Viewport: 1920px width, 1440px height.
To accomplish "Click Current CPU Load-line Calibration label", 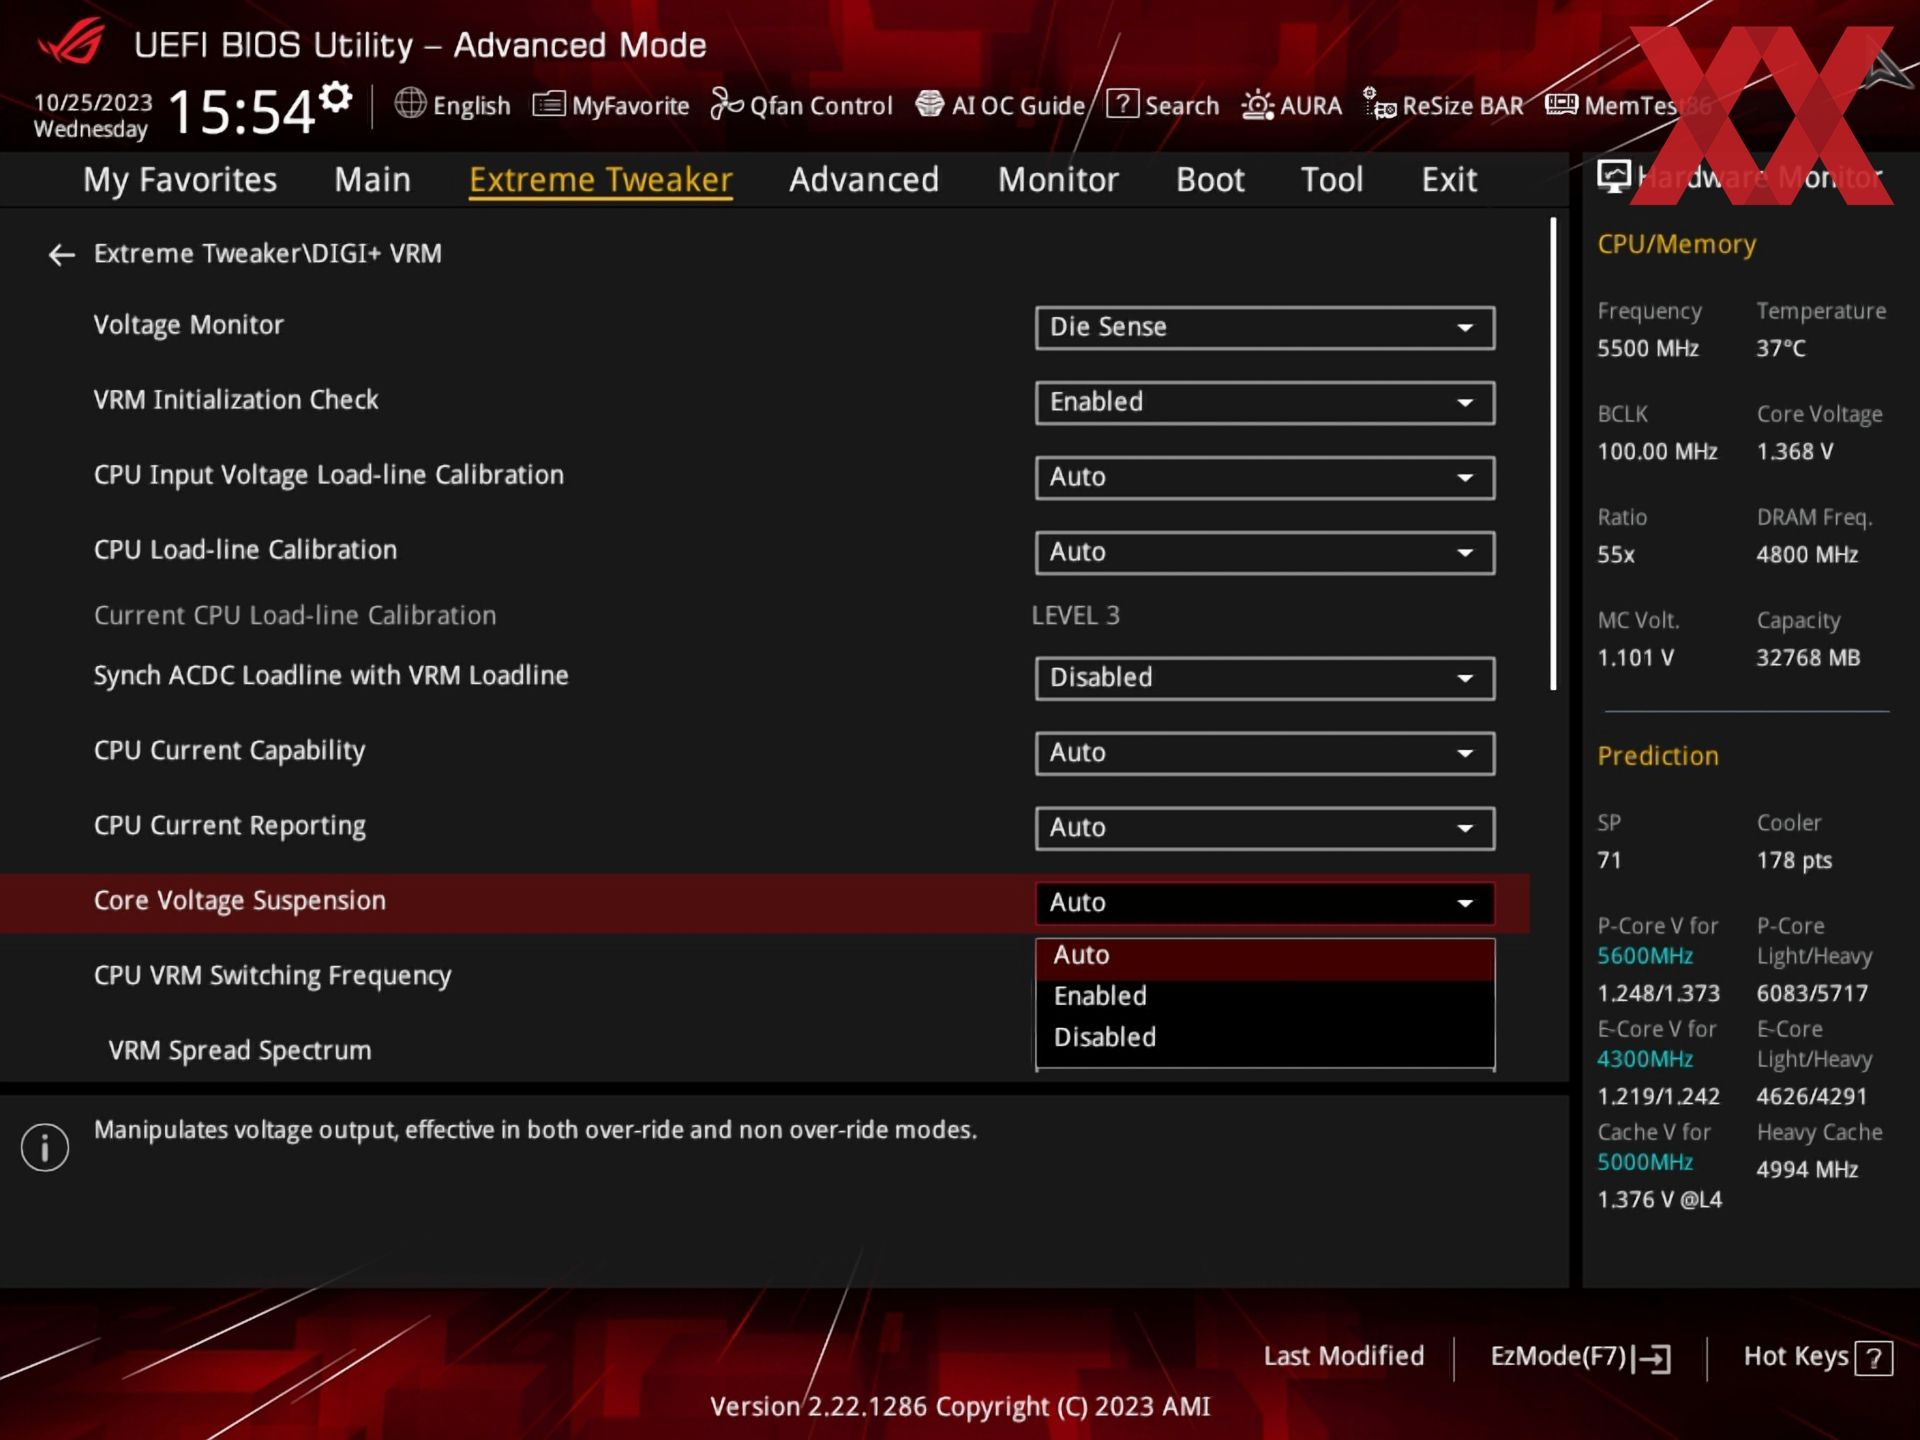I will click(295, 616).
